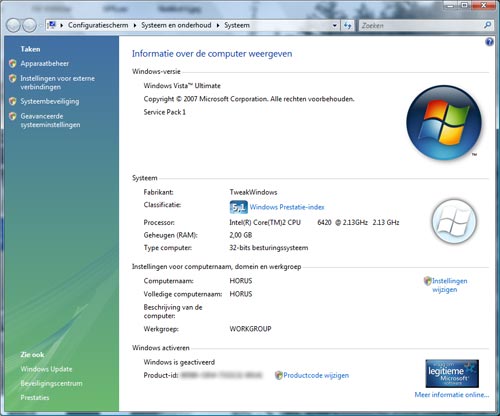Focus the Zoeken search field

(x=420, y=25)
